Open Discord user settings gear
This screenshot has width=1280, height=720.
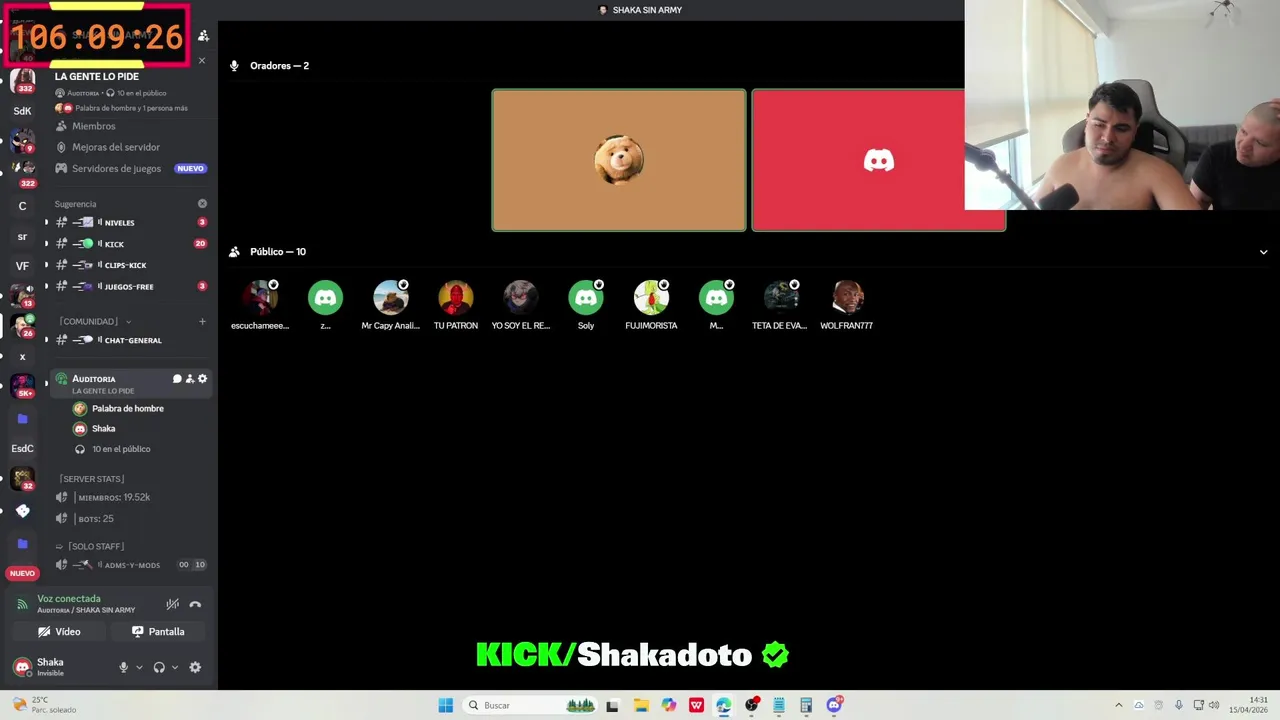[195, 667]
